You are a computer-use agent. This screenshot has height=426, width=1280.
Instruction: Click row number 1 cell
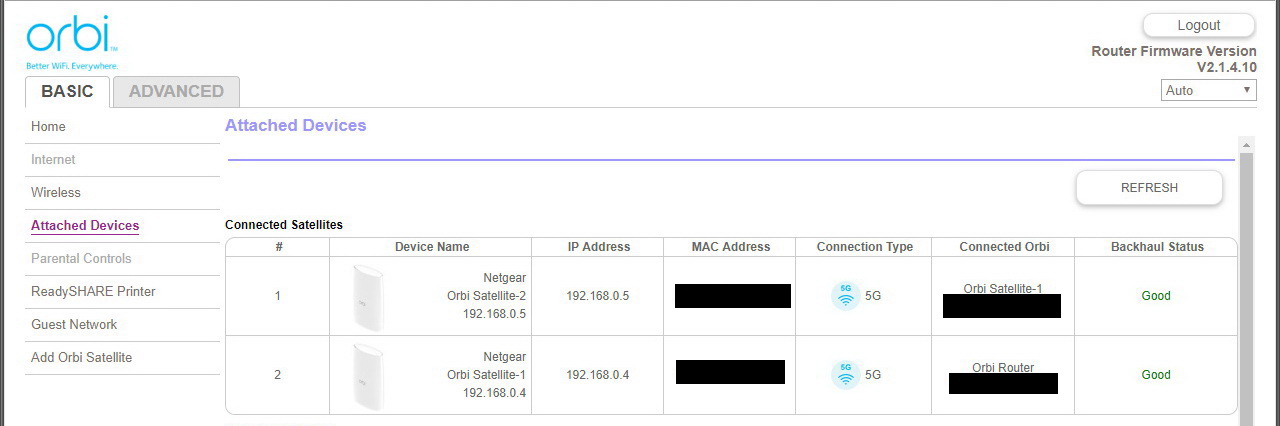[278, 296]
